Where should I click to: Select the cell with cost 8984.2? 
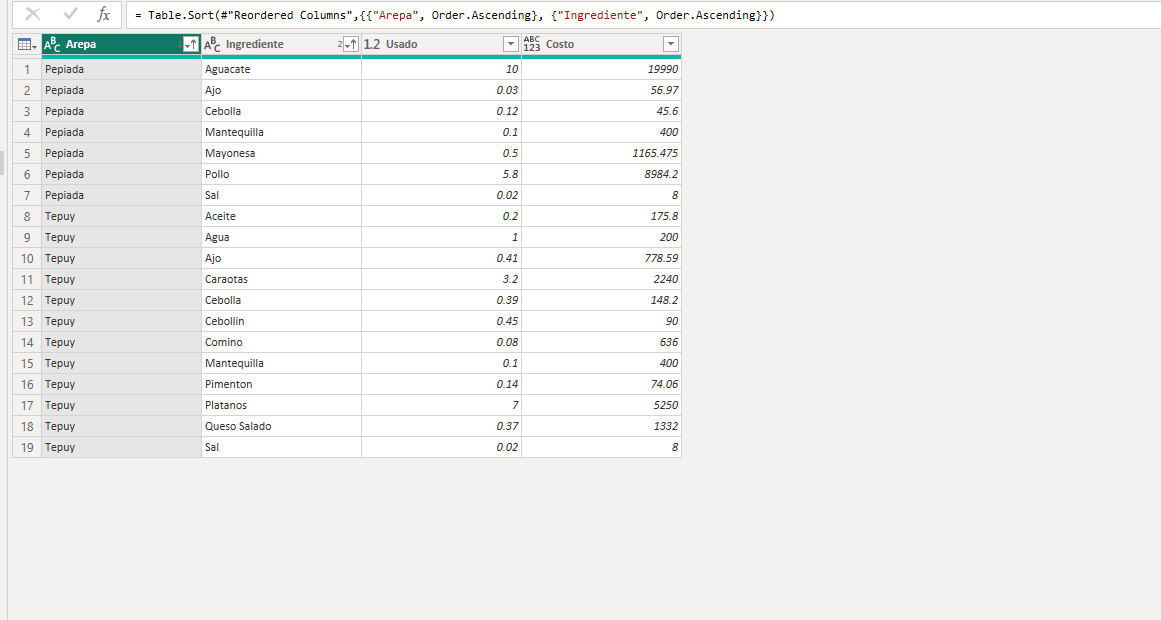[x=601, y=174]
